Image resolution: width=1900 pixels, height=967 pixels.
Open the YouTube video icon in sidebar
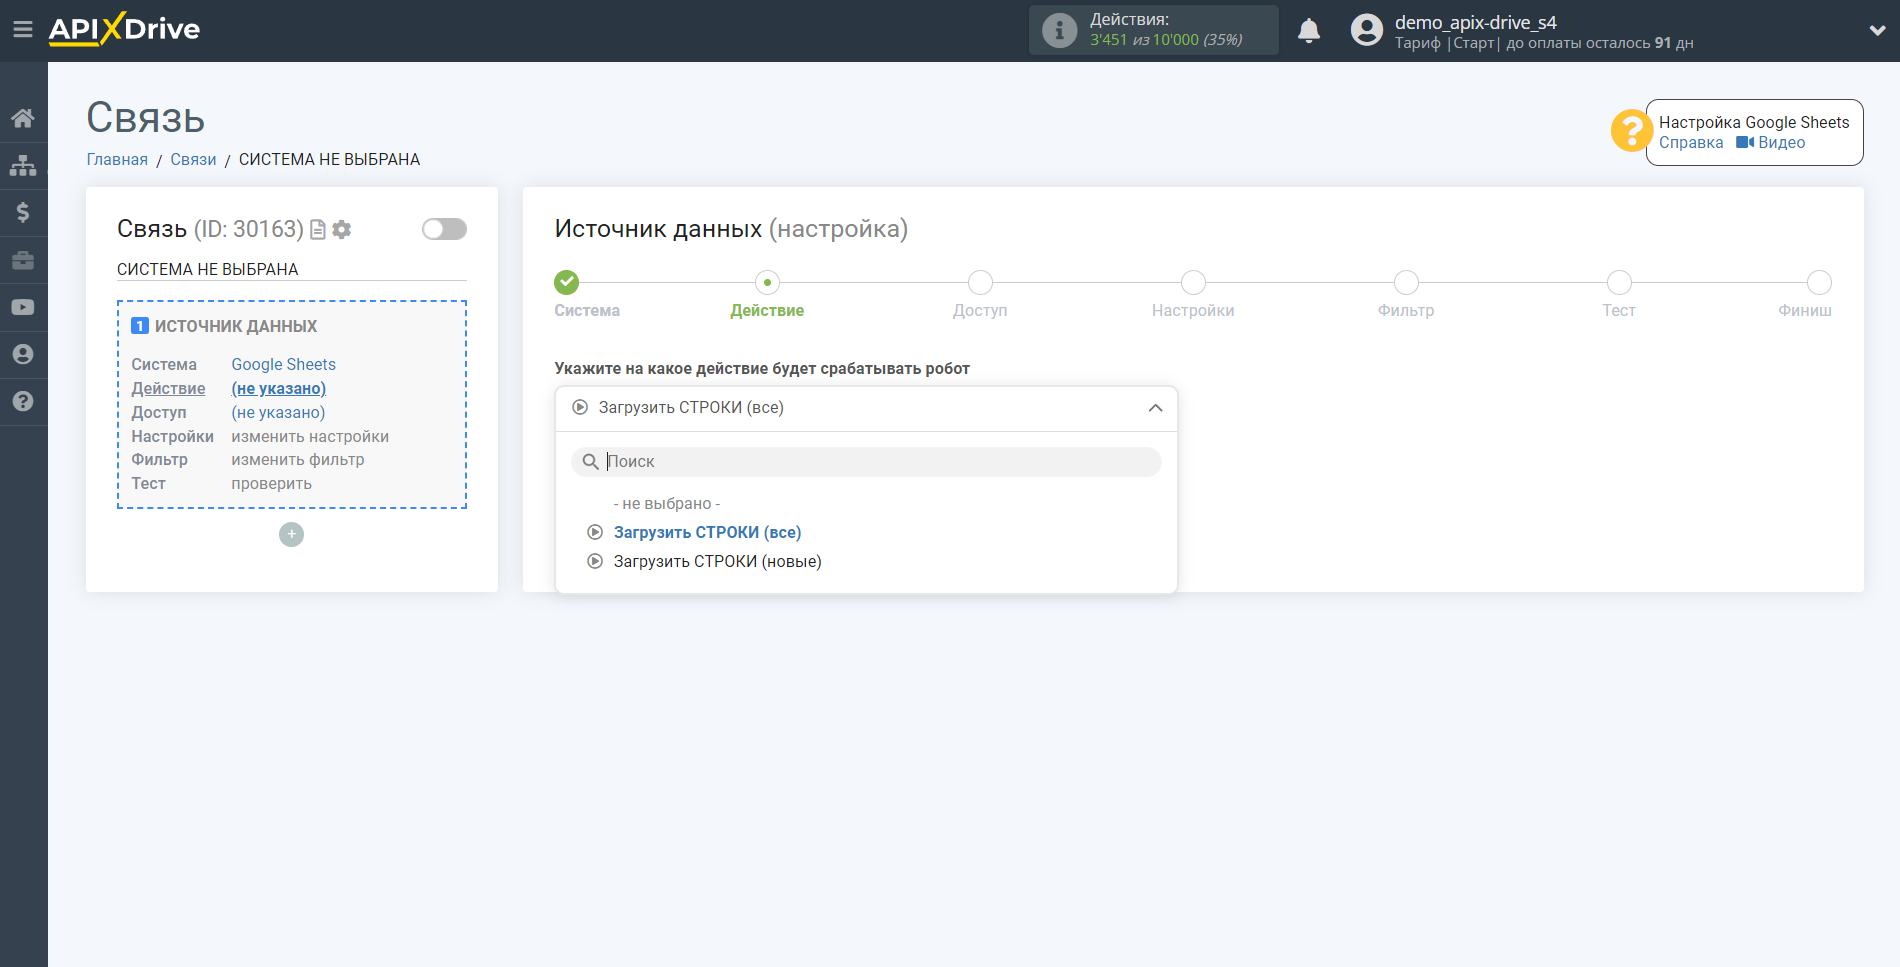pyautogui.click(x=23, y=307)
